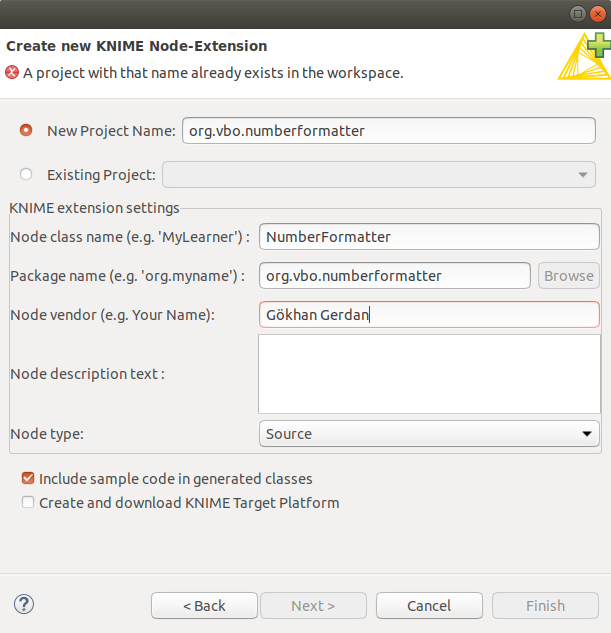Click the Cancel button

point(429,606)
